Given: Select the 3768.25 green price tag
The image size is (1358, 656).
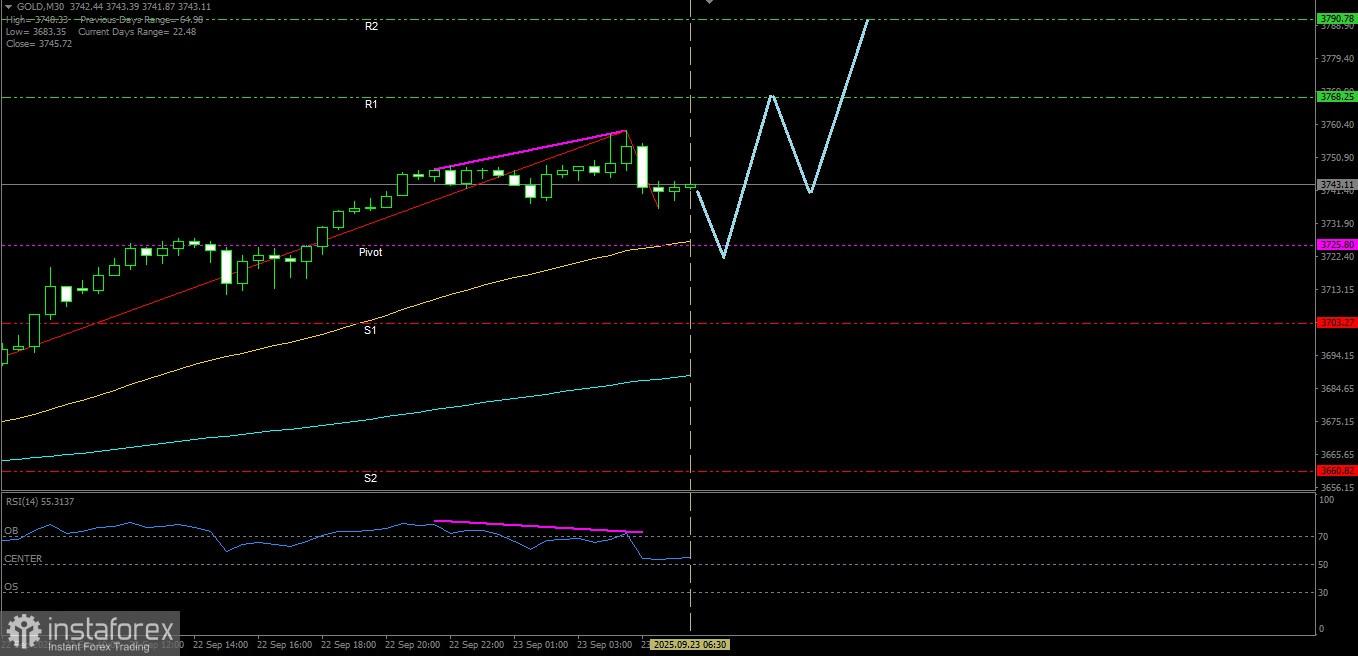Looking at the screenshot, I should 1337,97.
